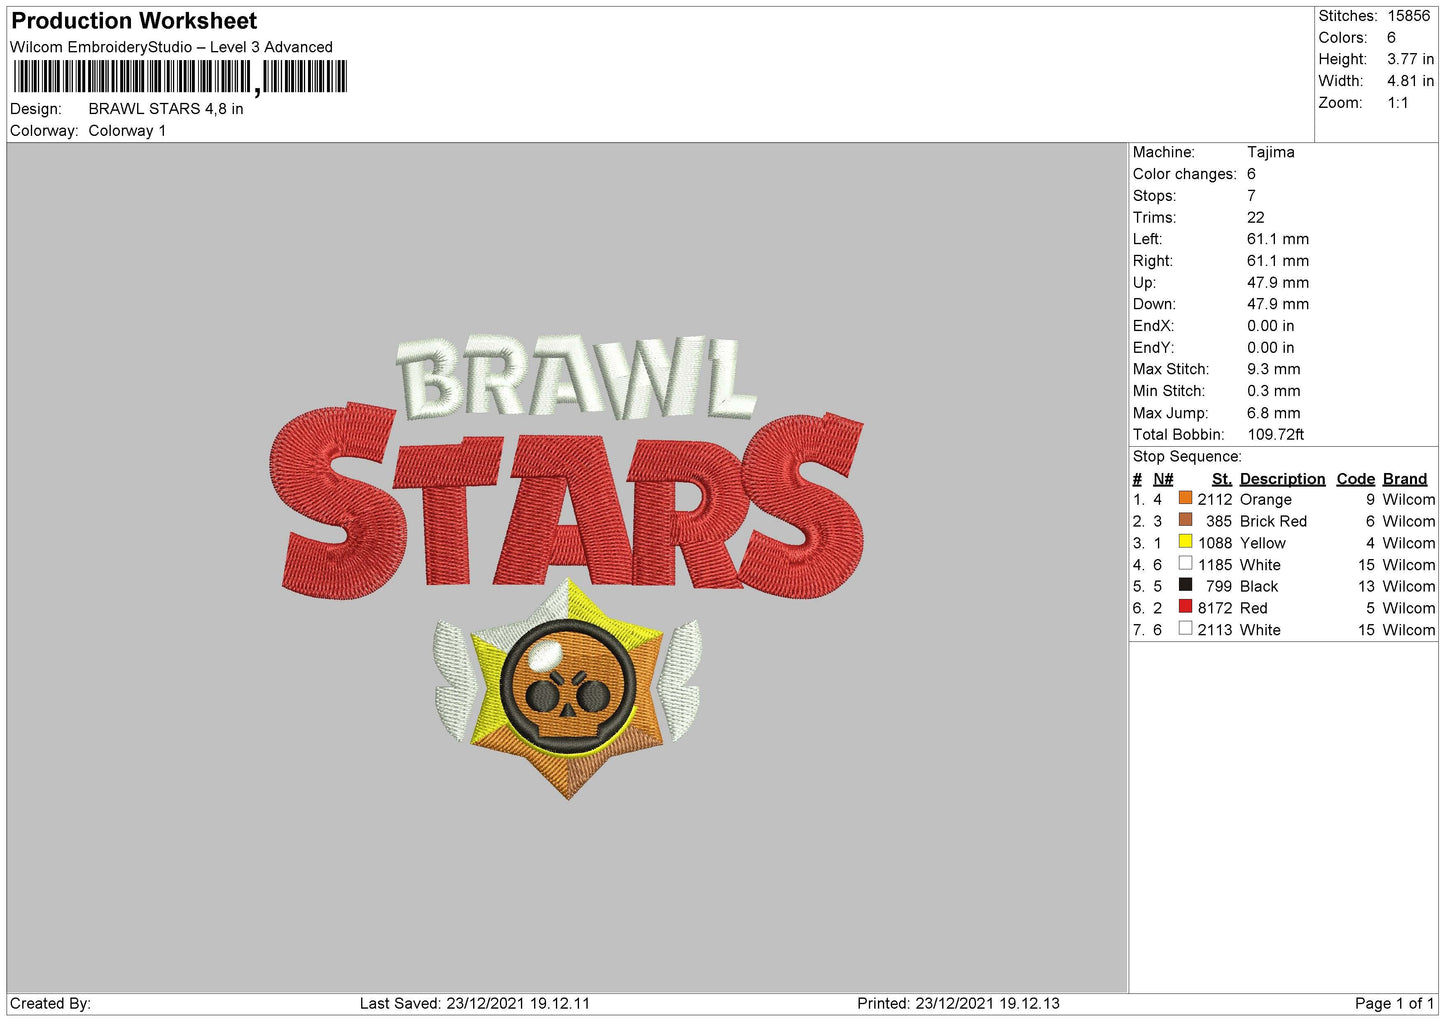Click the width value '4.81 in'
Screen dimensions: 1445x1021
[1410, 81]
